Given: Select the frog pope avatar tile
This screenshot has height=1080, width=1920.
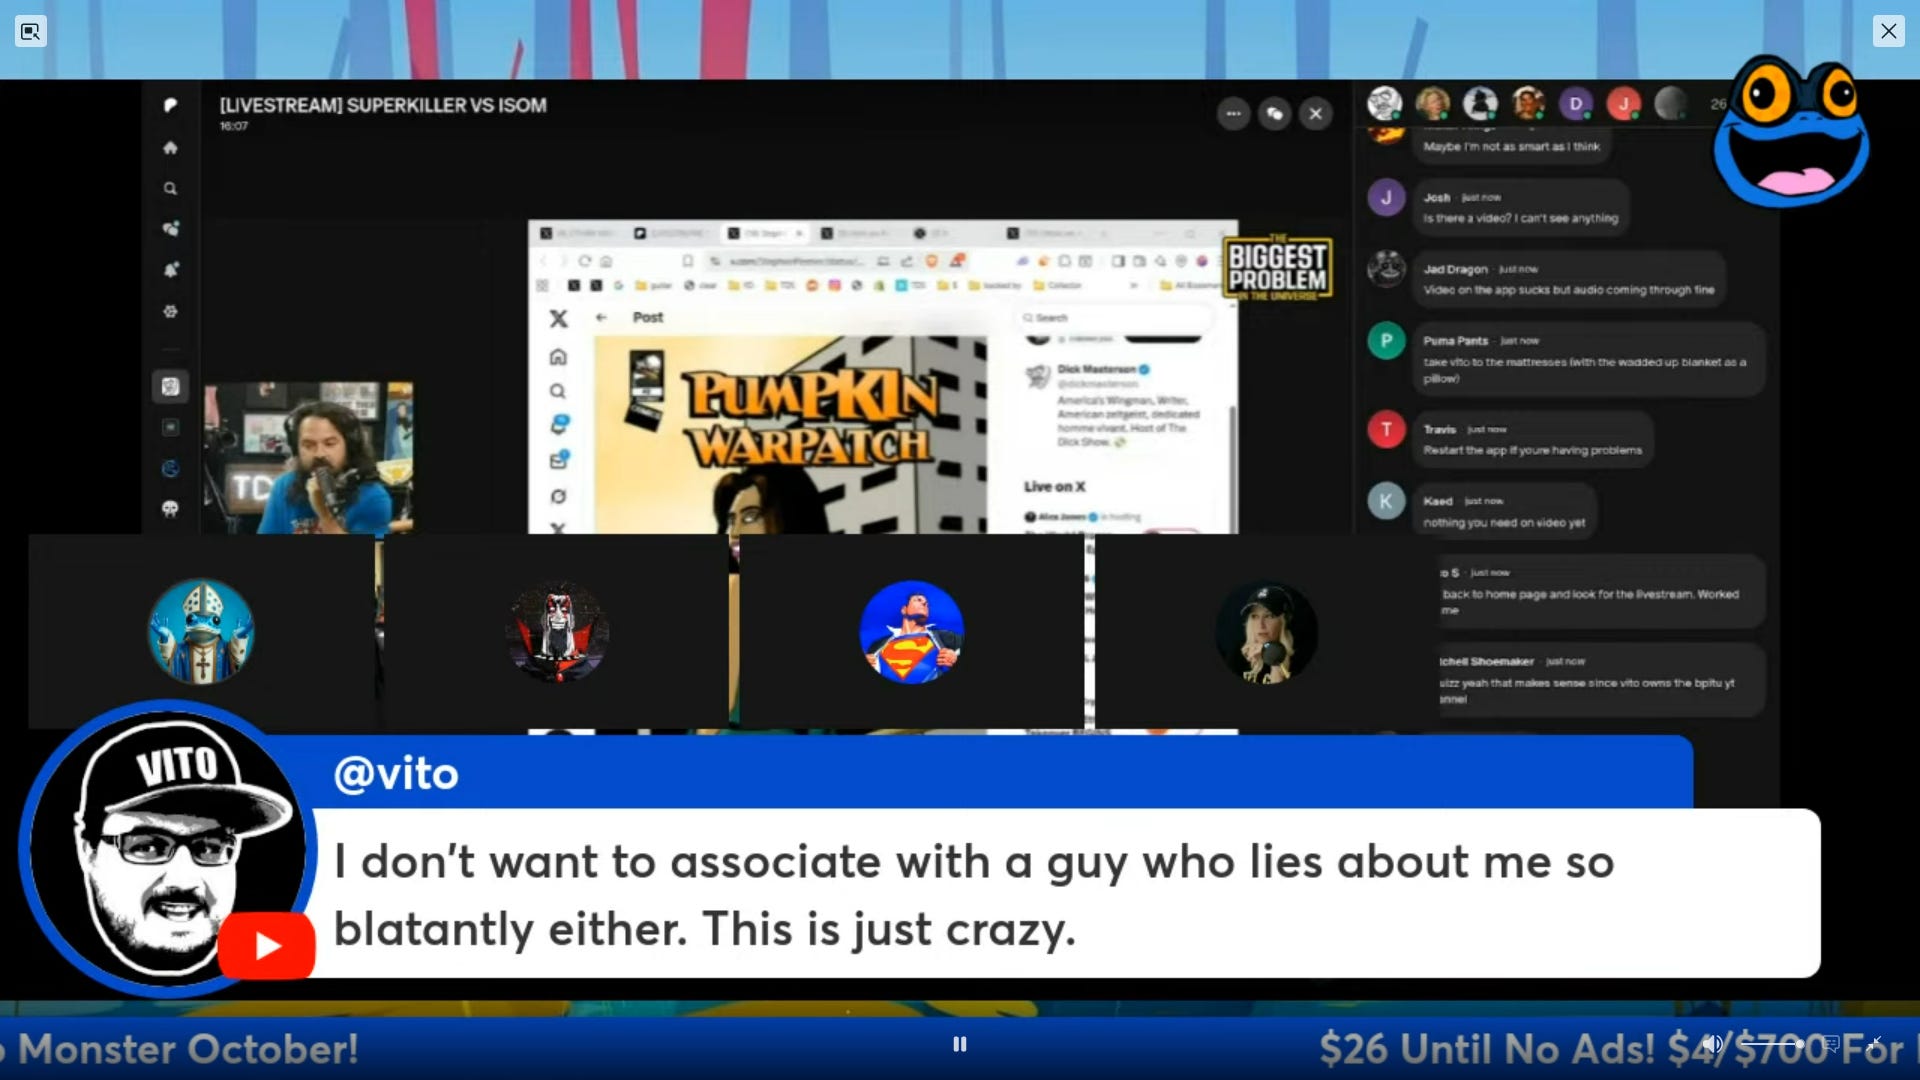Looking at the screenshot, I should [x=201, y=632].
